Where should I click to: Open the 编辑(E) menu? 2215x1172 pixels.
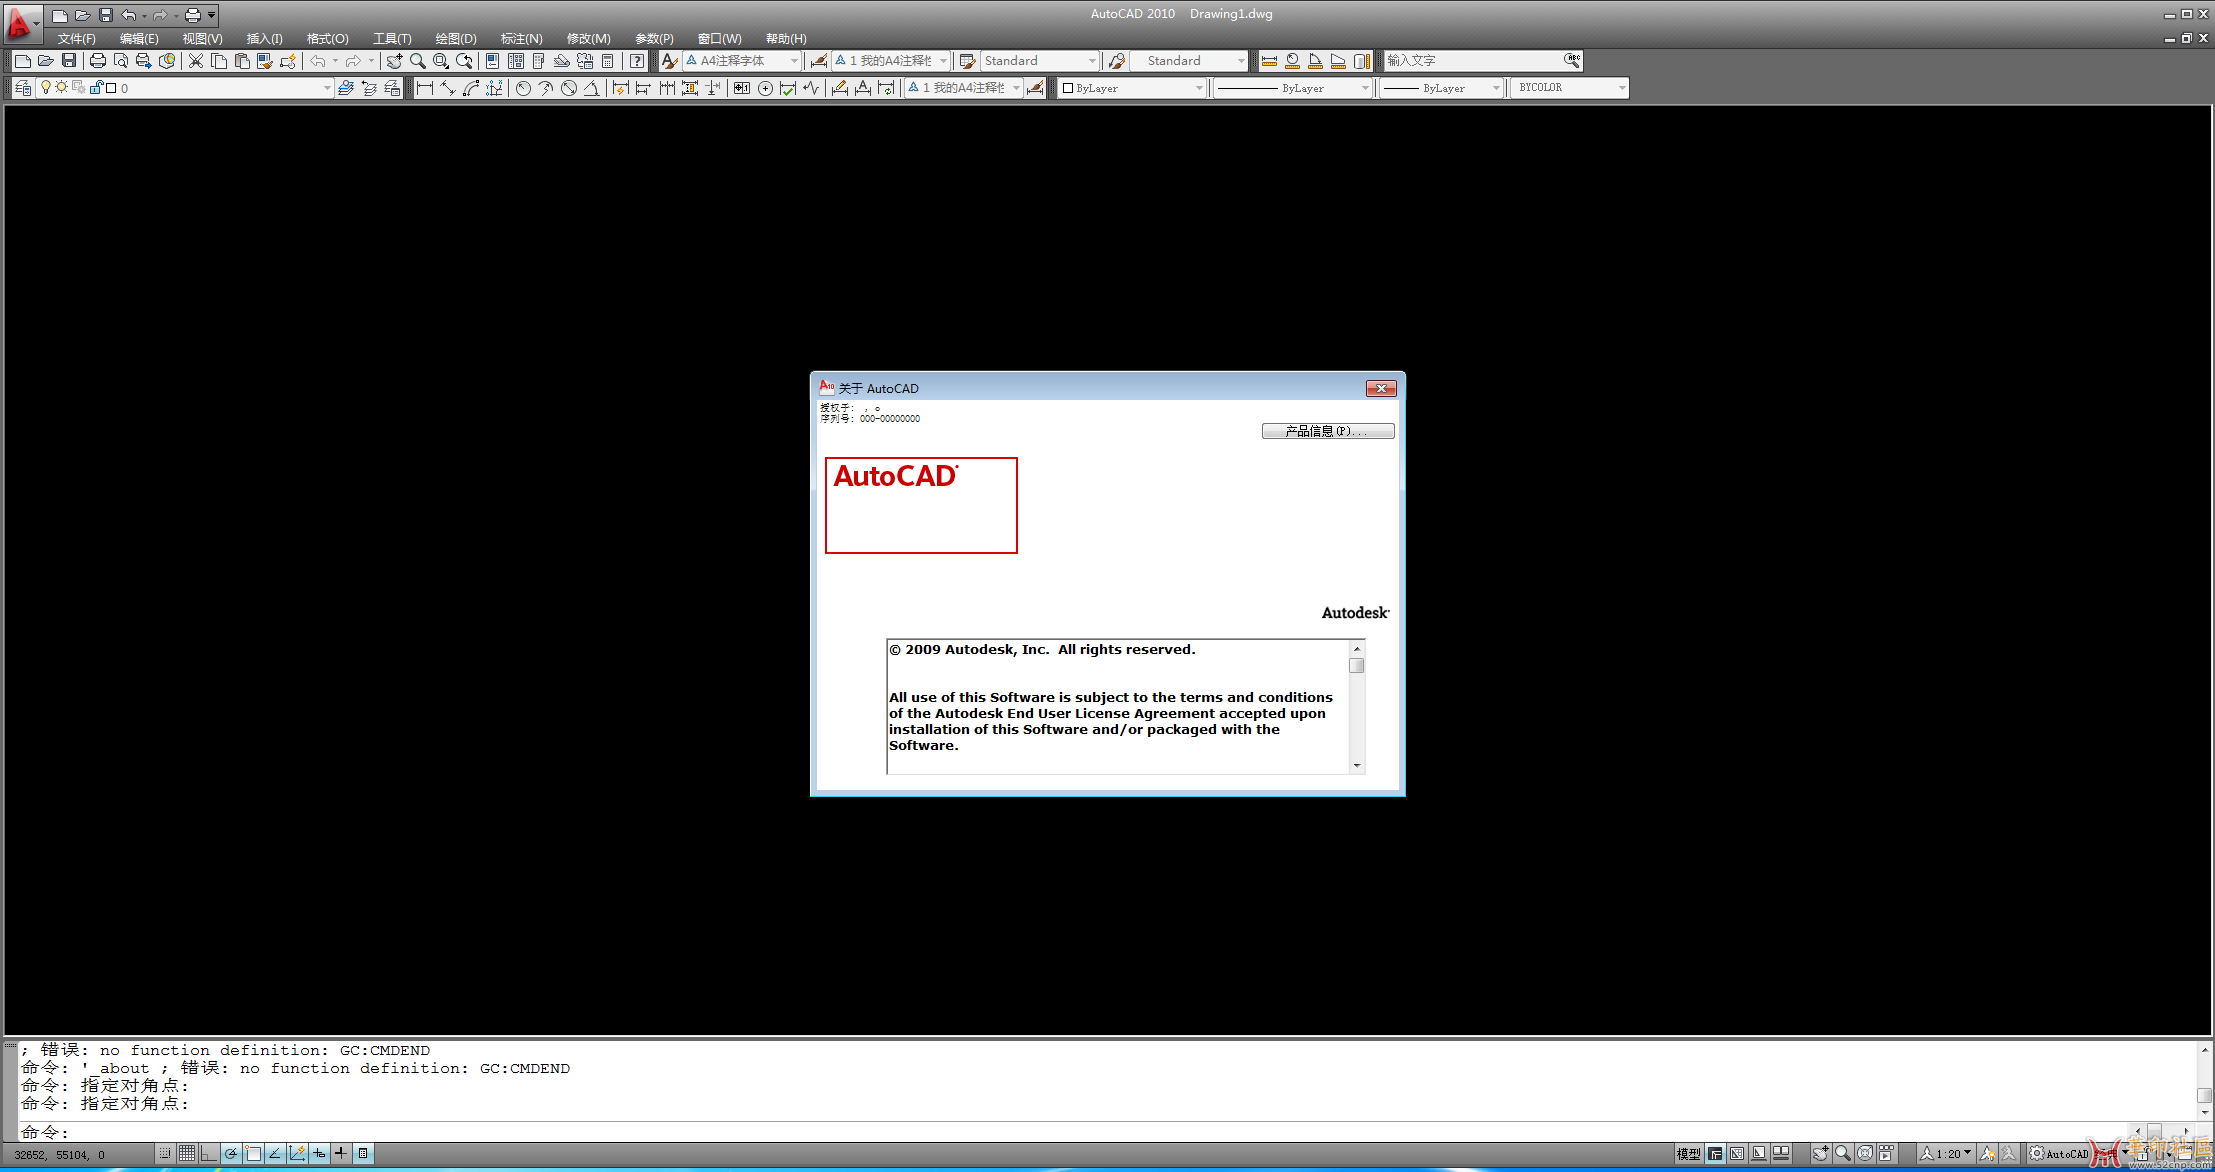click(139, 39)
